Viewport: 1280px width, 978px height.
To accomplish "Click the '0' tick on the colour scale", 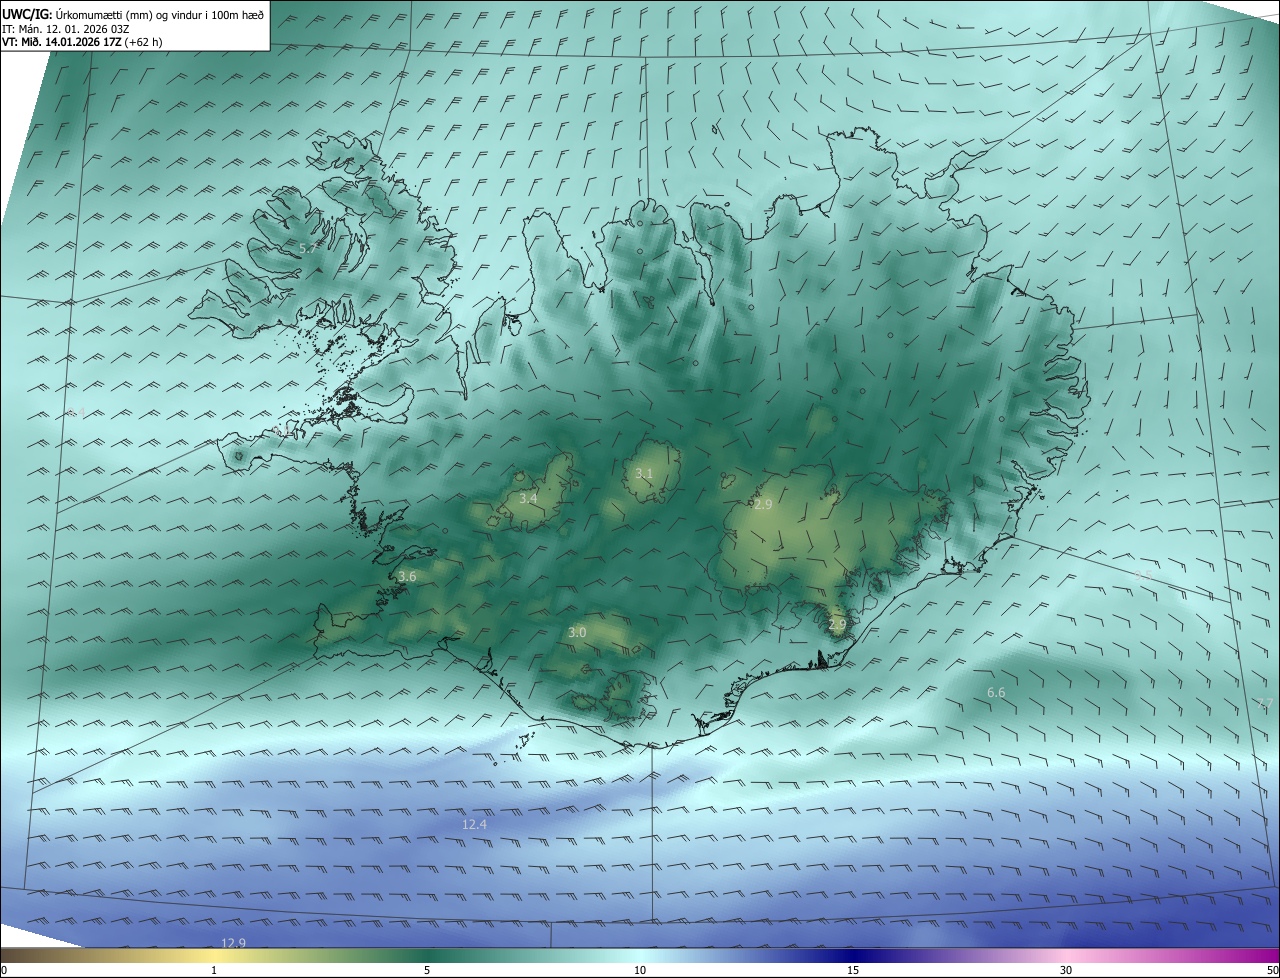I will [x=4, y=970].
